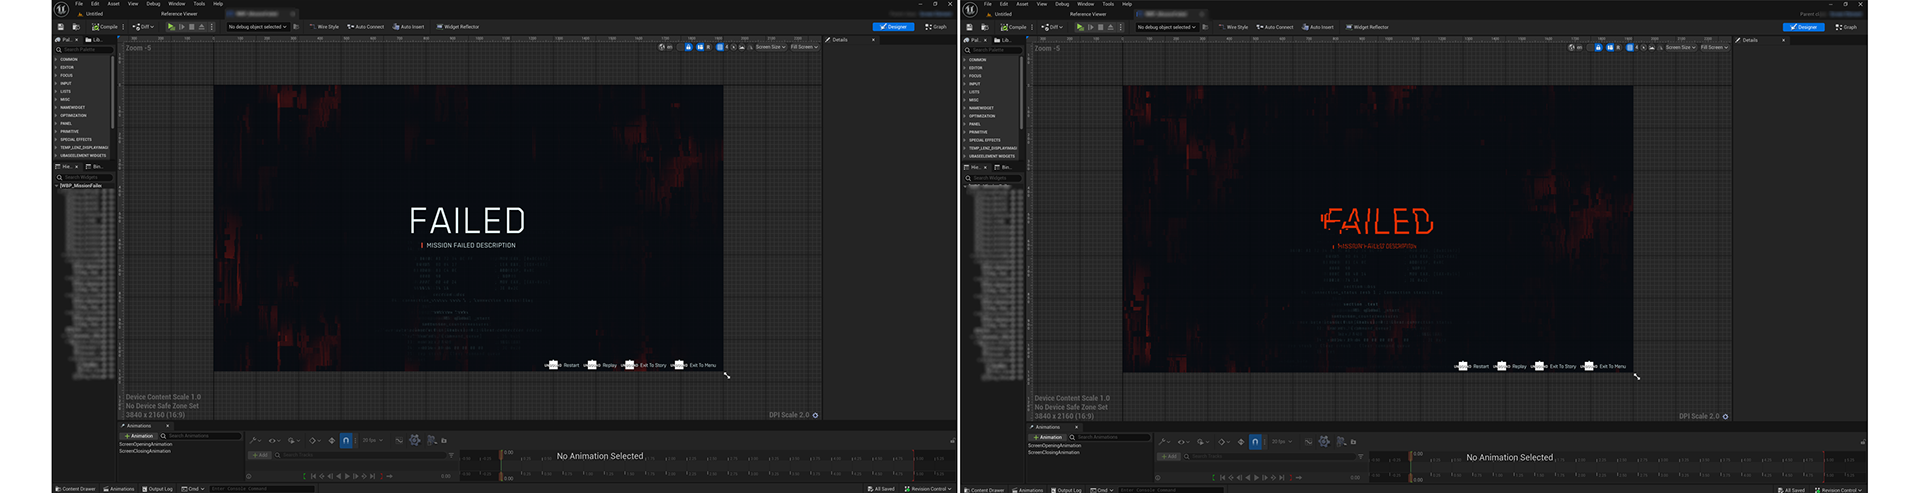Toggle preview background image icon in left viewport

[x=742, y=47]
